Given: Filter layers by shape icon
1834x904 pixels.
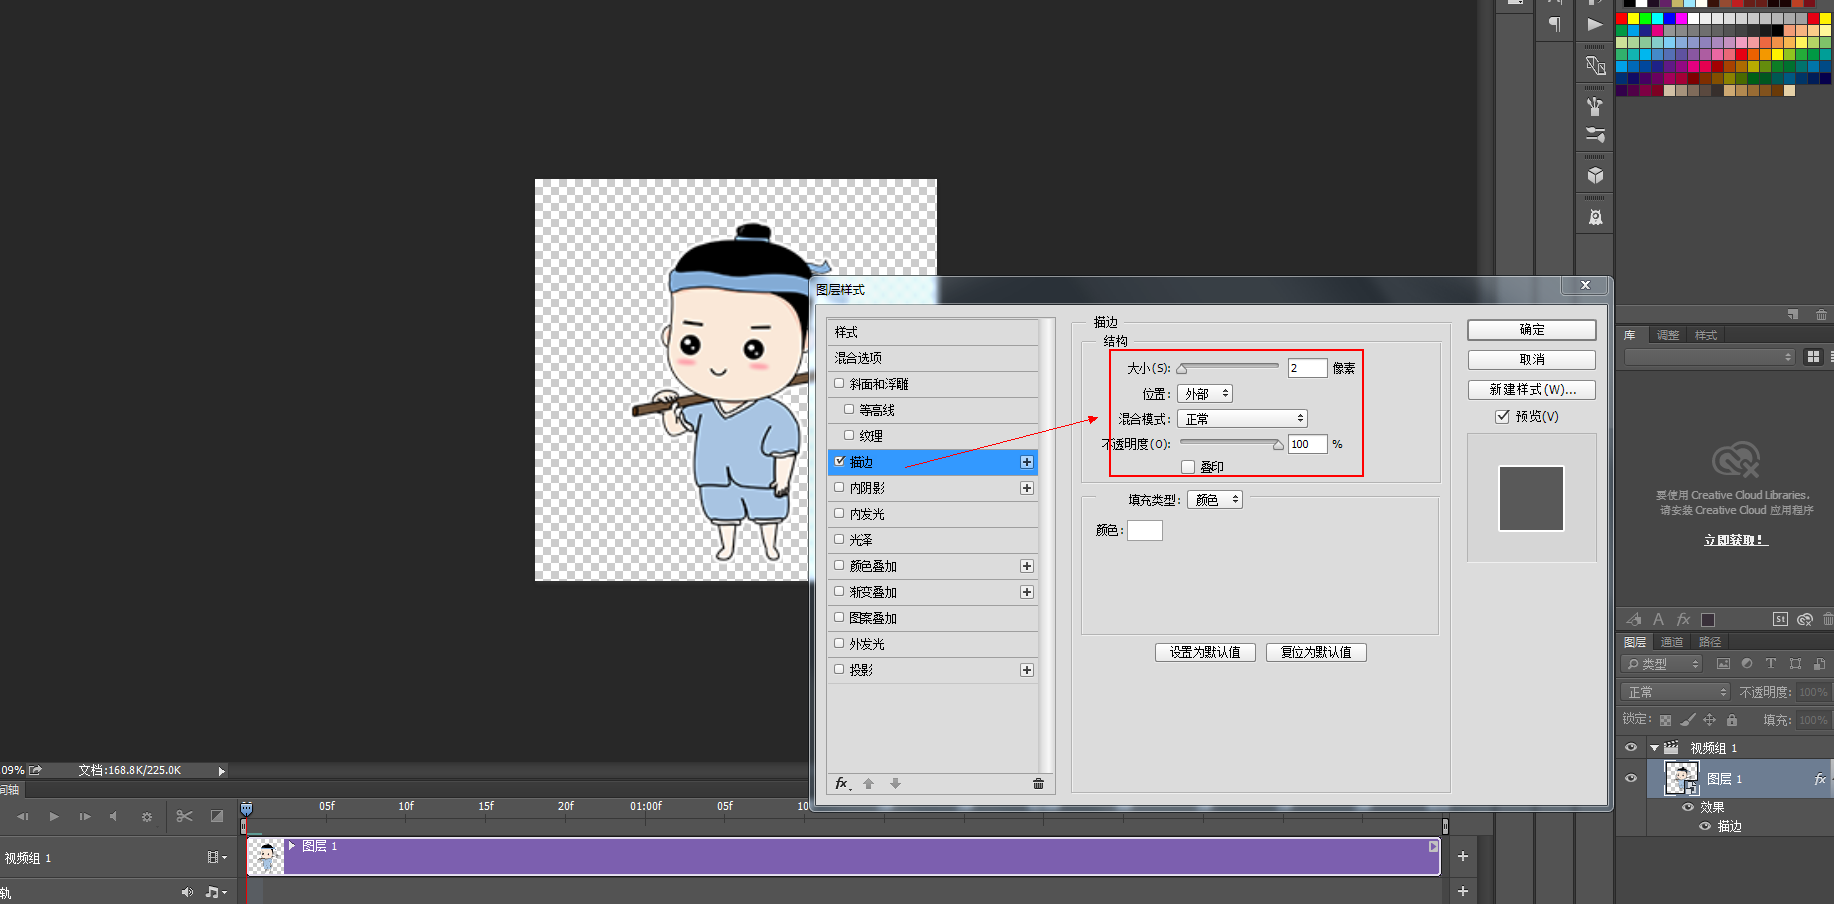Looking at the screenshot, I should [x=1795, y=664].
